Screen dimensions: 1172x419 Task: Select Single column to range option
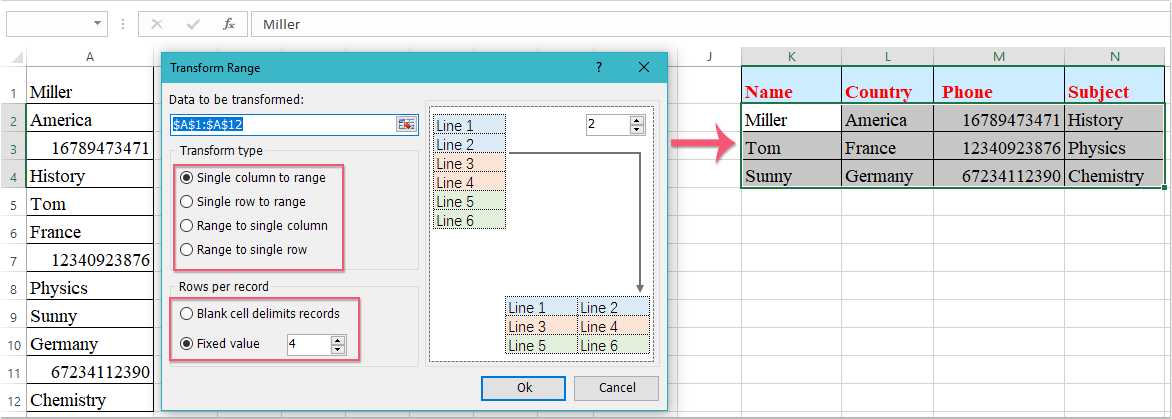click(187, 177)
